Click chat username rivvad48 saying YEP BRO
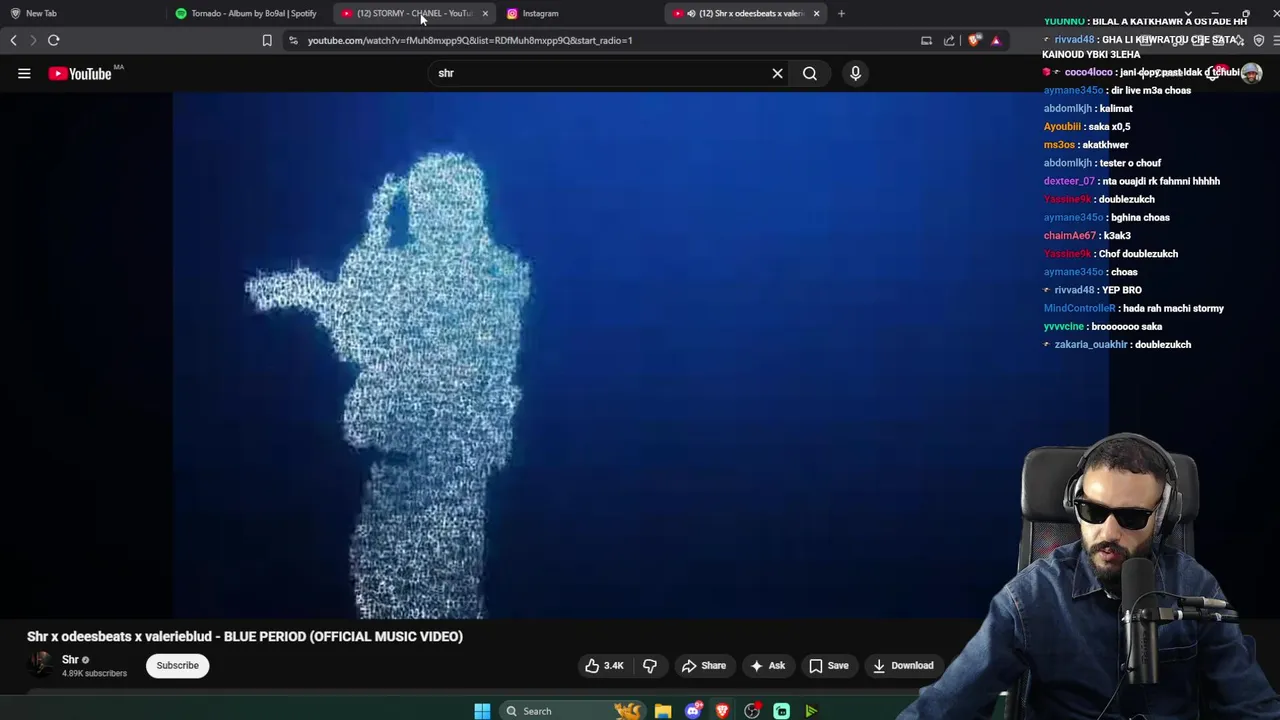 [x=1074, y=290]
